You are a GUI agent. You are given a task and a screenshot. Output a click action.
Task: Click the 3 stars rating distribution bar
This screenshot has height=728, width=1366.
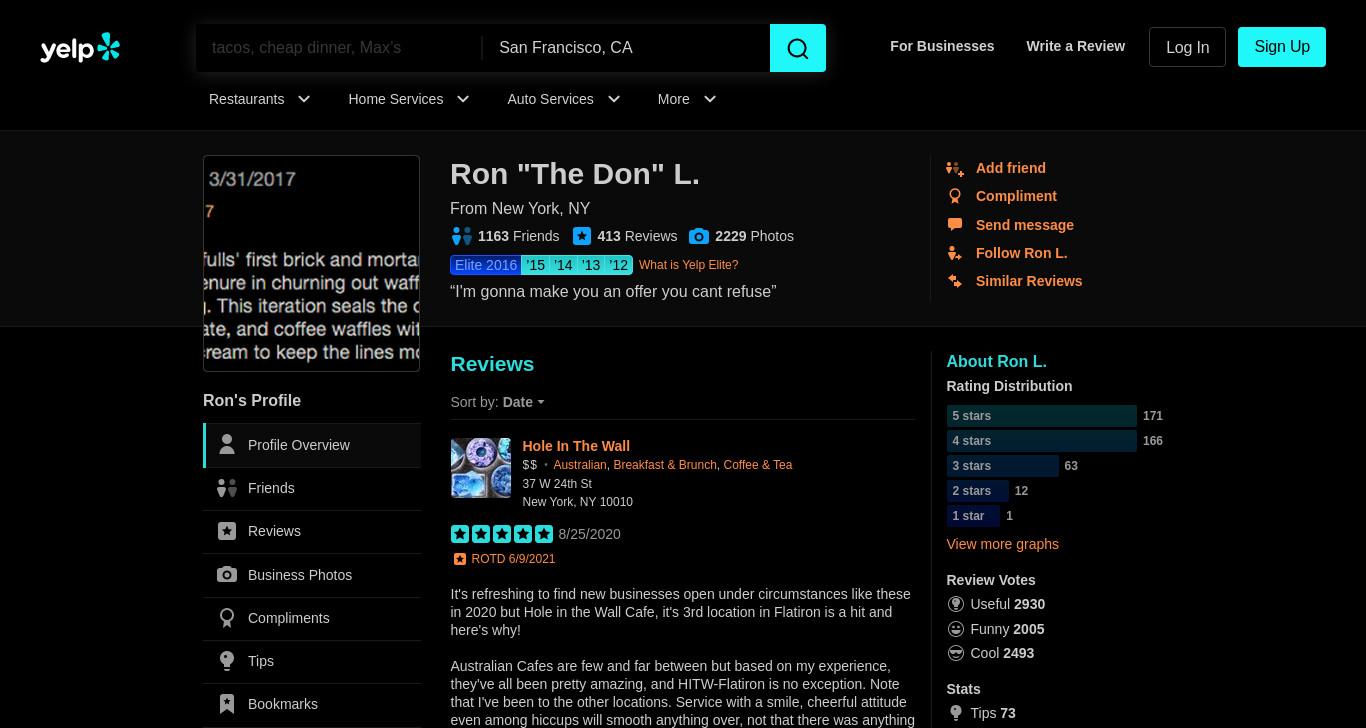1003,466
